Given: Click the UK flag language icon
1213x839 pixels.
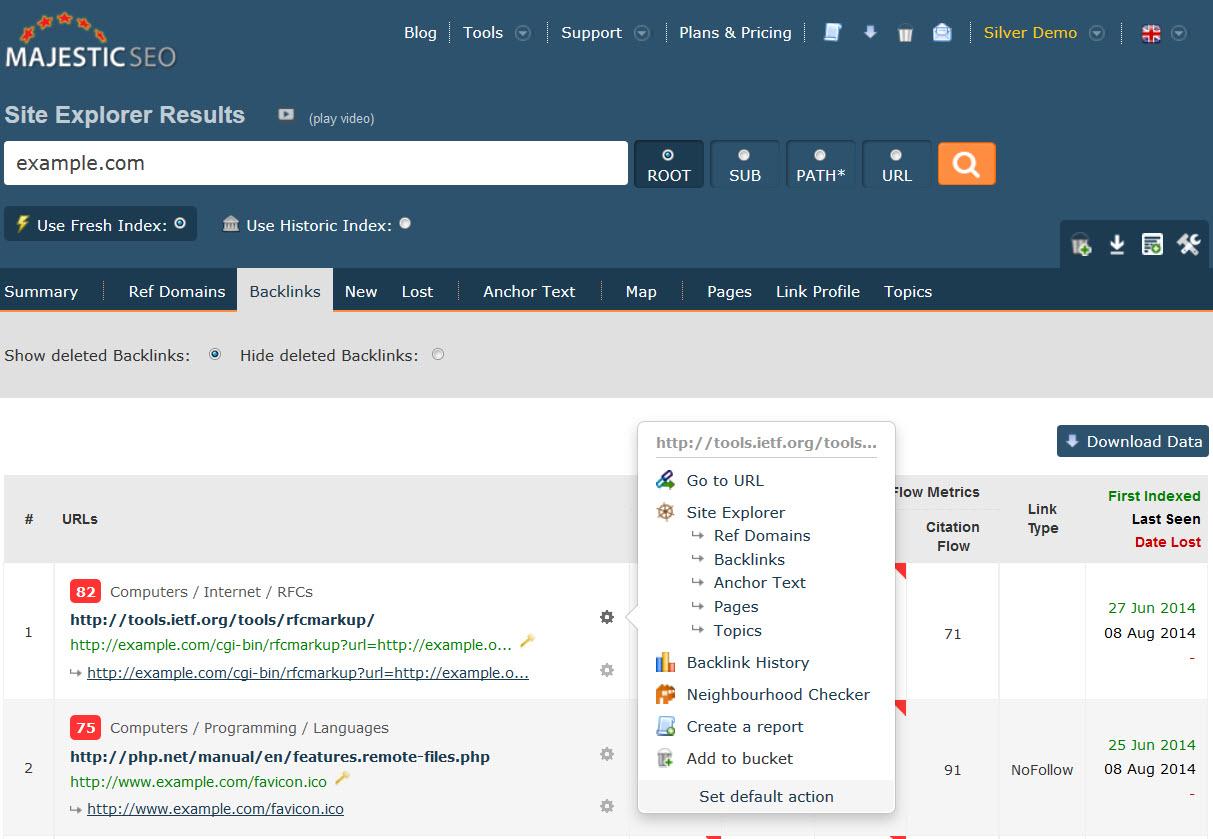Looking at the screenshot, I should pyautogui.click(x=1151, y=33).
